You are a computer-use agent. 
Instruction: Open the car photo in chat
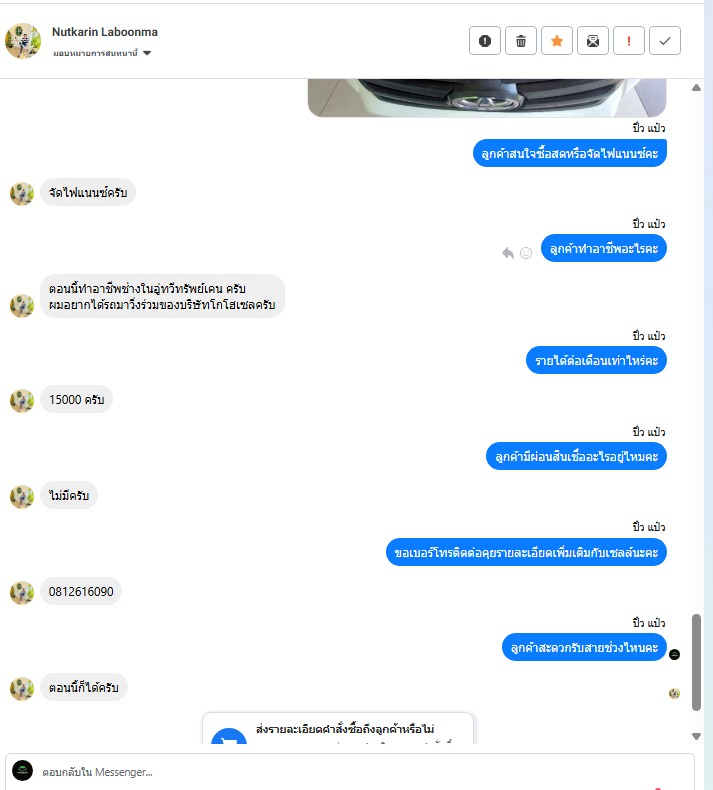click(487, 98)
